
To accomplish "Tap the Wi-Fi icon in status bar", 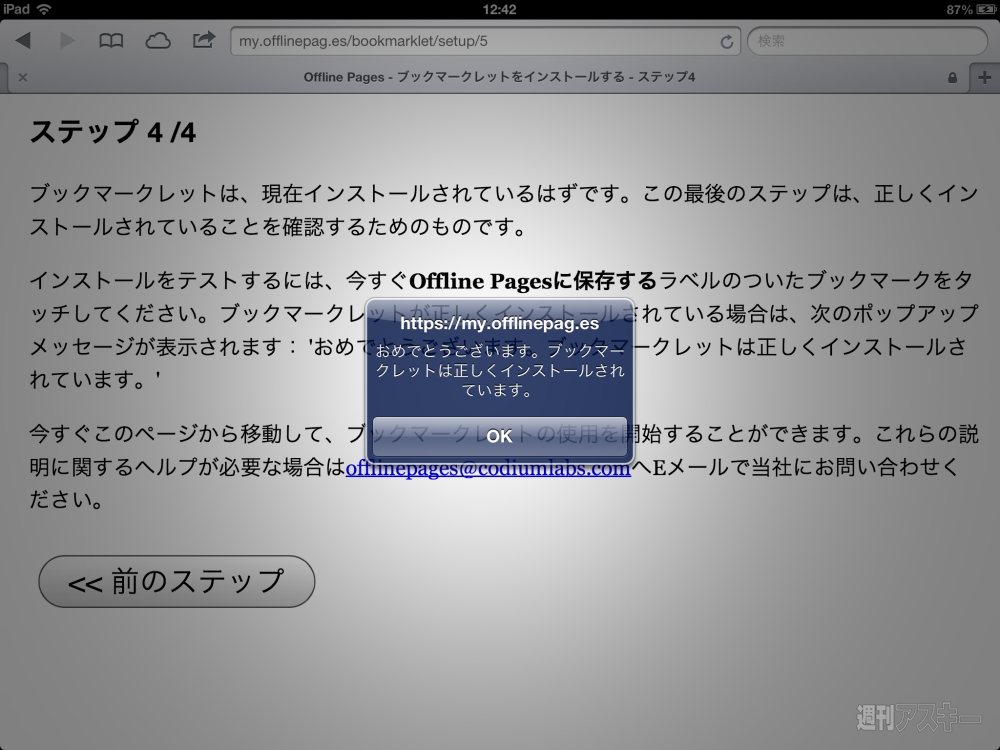I will 43,9.
